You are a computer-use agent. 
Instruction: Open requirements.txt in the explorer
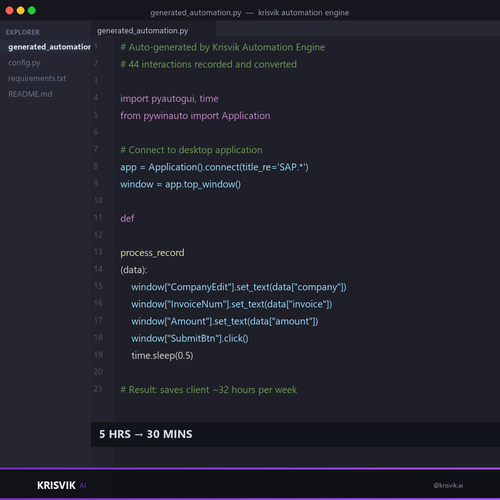click(37, 78)
